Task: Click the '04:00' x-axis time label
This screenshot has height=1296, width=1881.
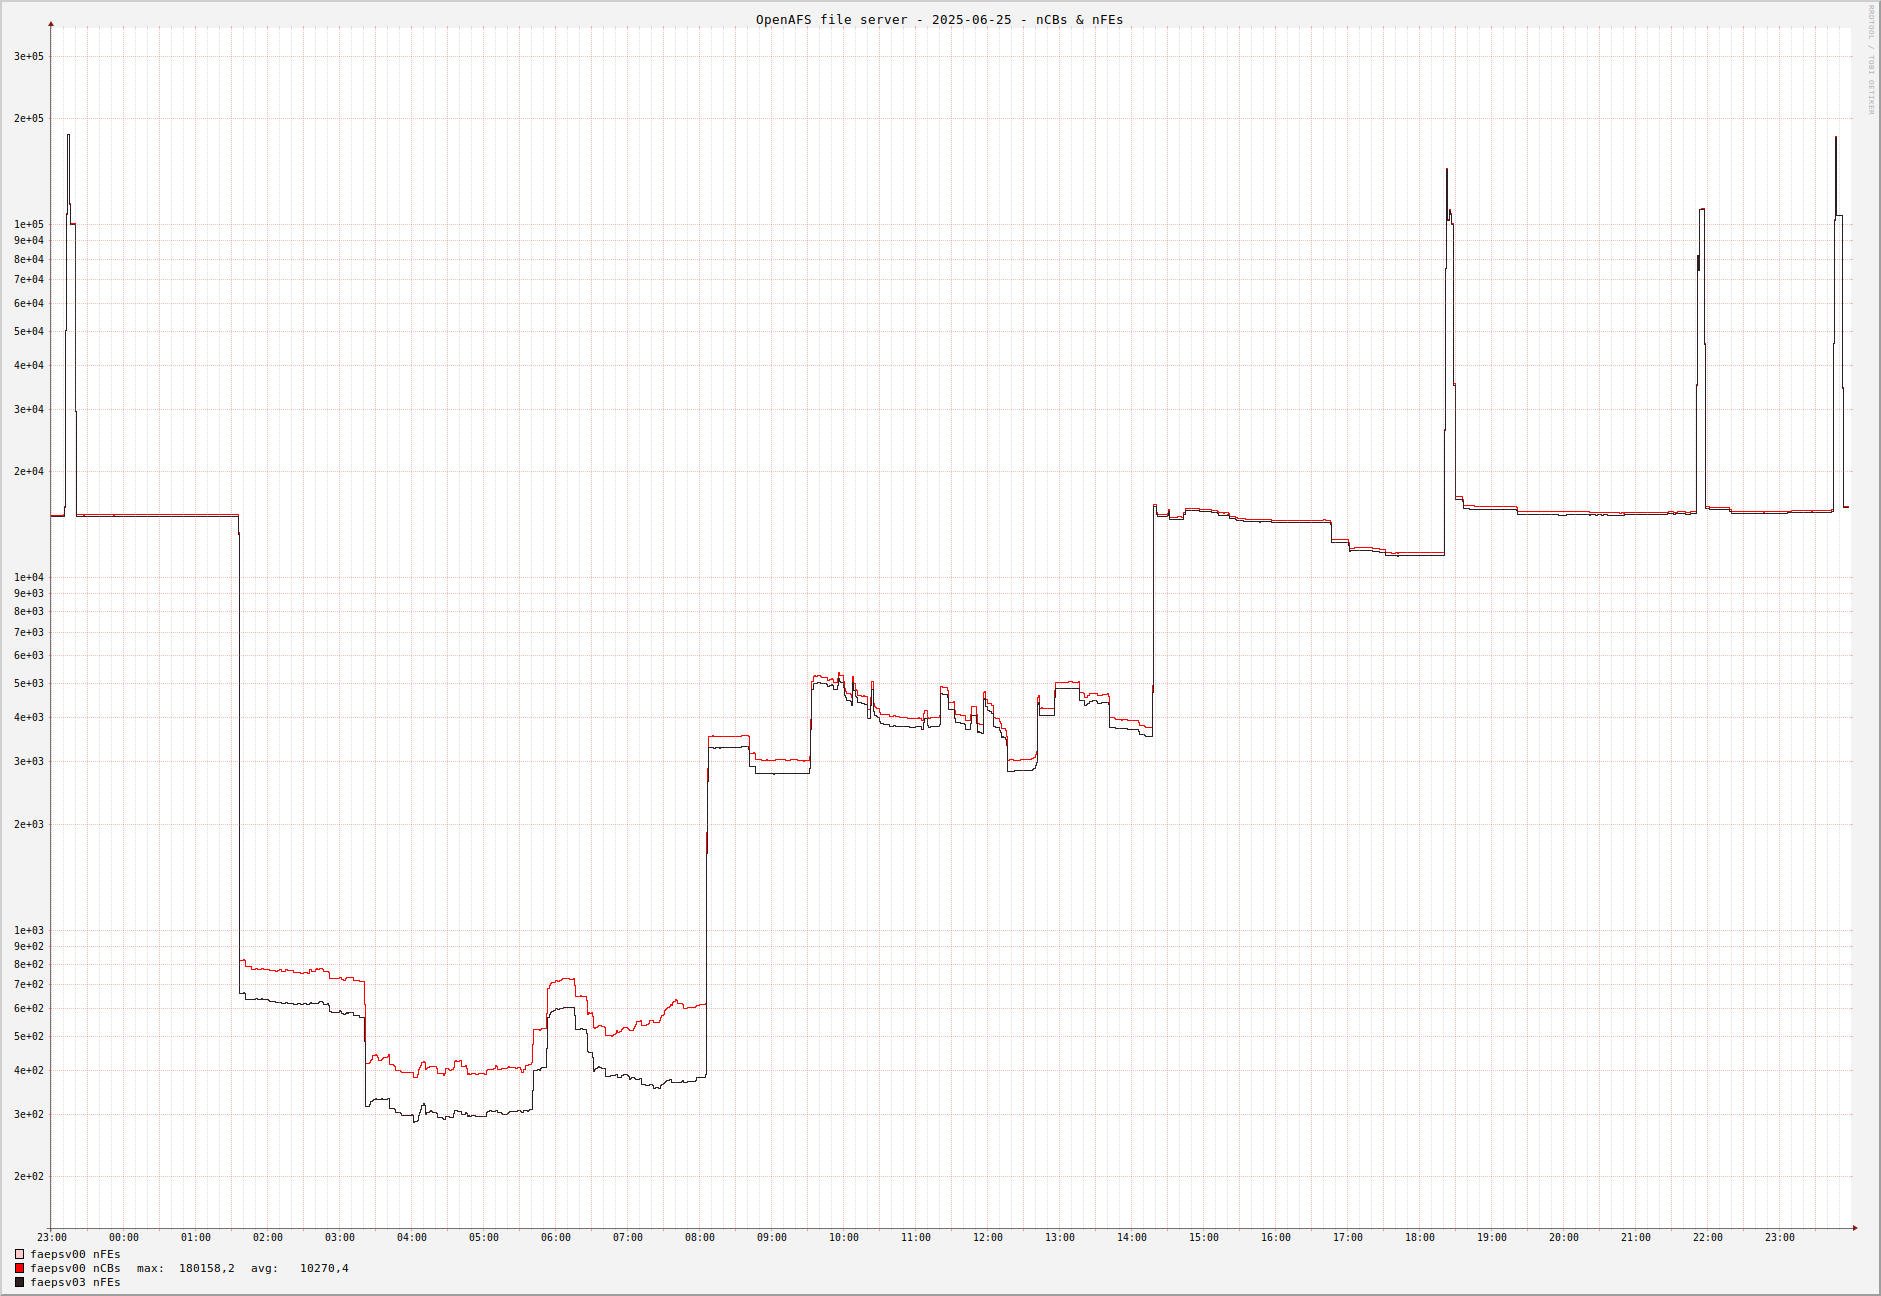Action: point(412,1237)
